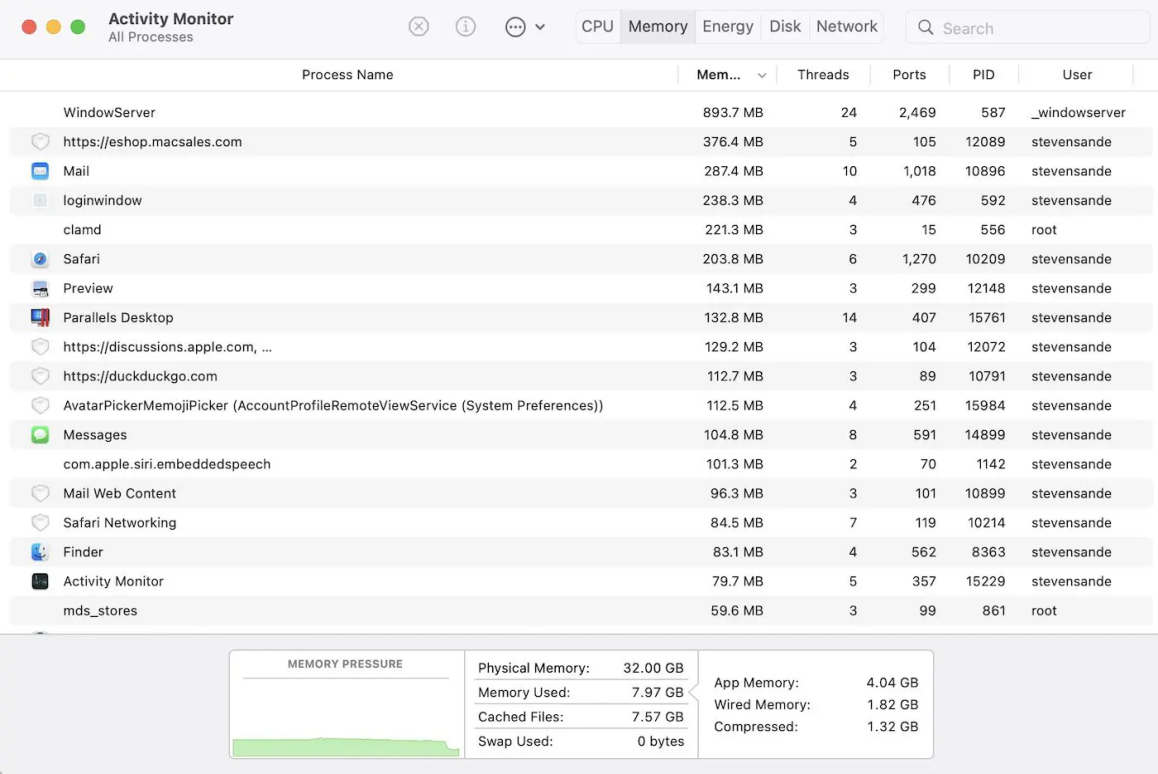
Task: Sort by Ports column header
Action: pyautogui.click(x=908, y=75)
